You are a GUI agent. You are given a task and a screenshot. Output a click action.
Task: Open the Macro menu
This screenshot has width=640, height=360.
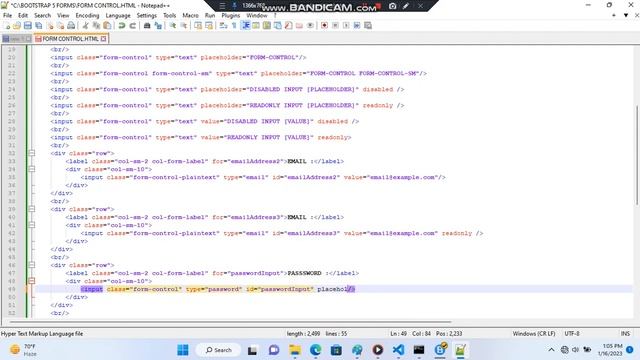pyautogui.click(x=190, y=16)
